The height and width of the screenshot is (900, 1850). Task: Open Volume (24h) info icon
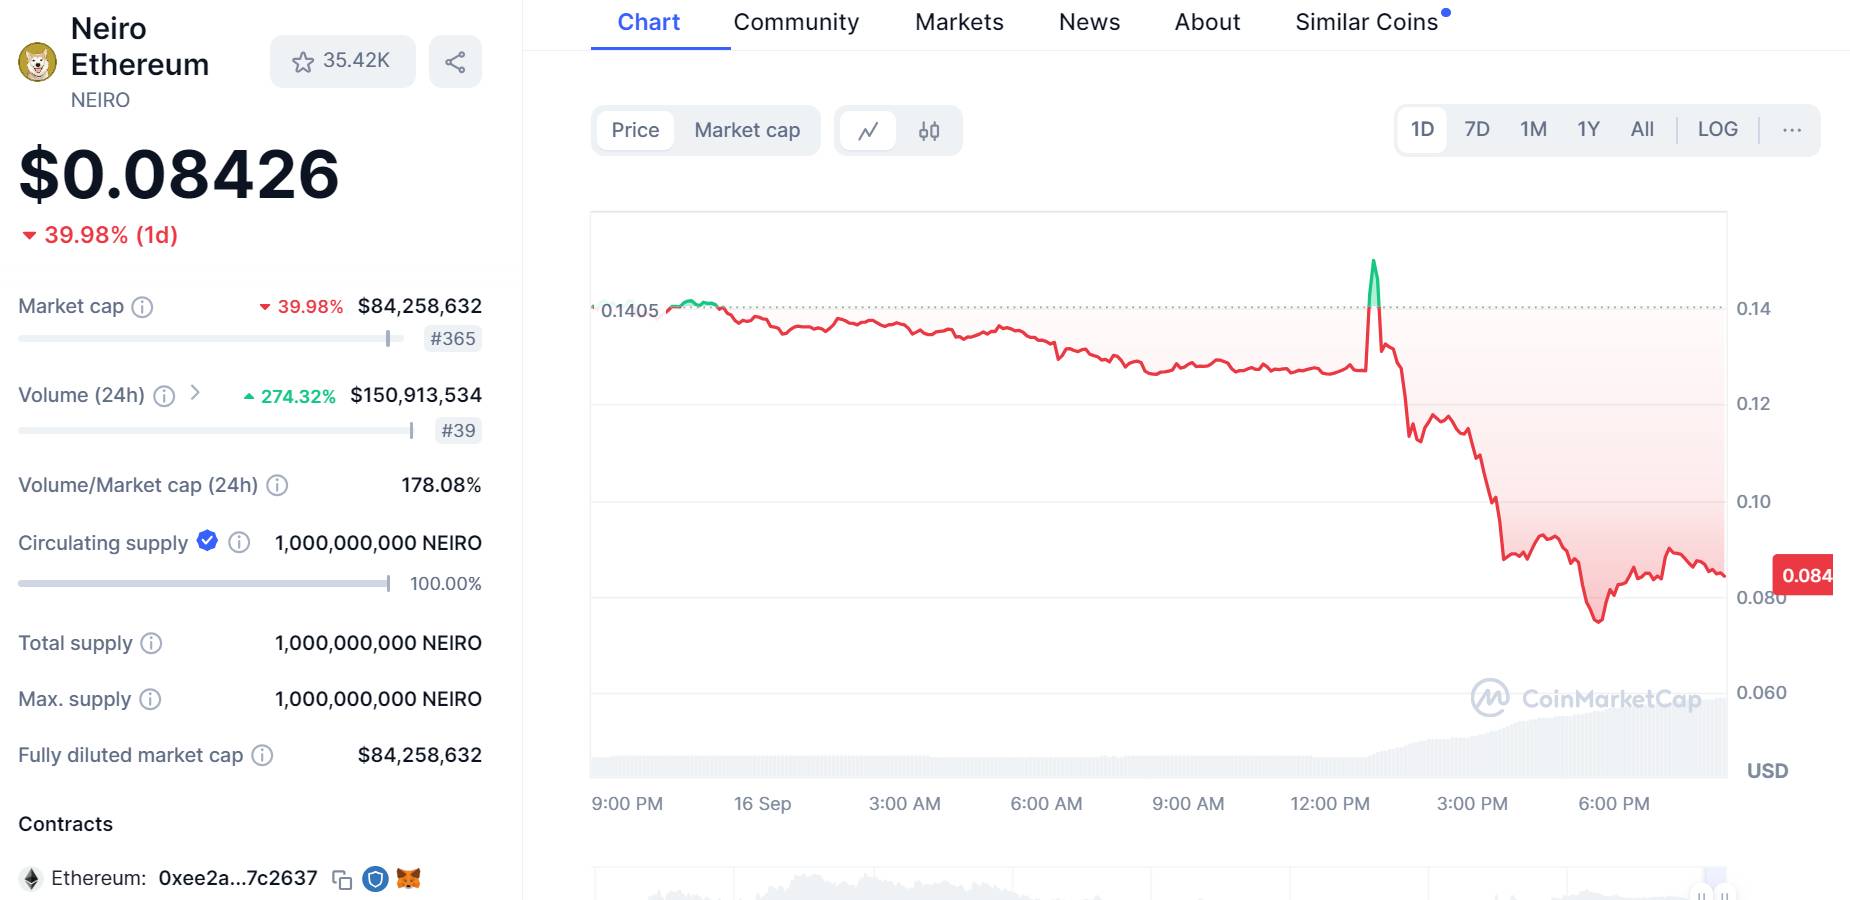click(165, 396)
